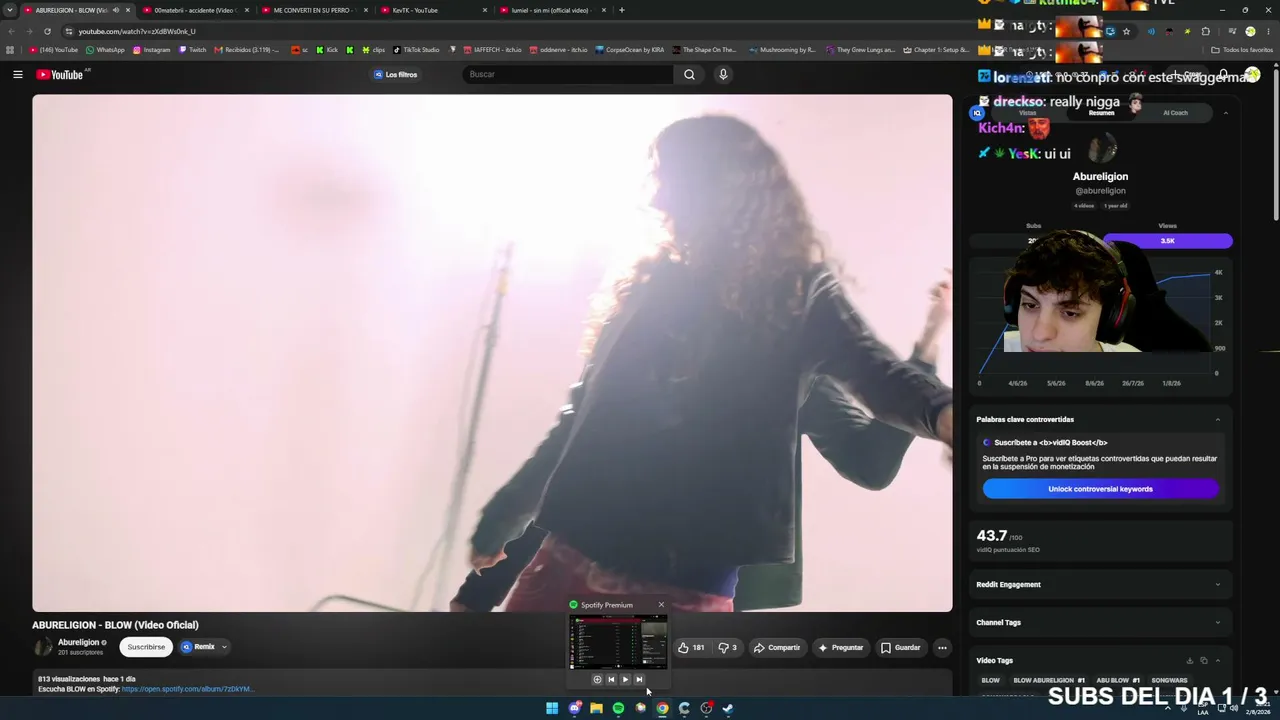Image resolution: width=1280 pixels, height=720 pixels.
Task: Reload the current page
Action: pos(47,31)
